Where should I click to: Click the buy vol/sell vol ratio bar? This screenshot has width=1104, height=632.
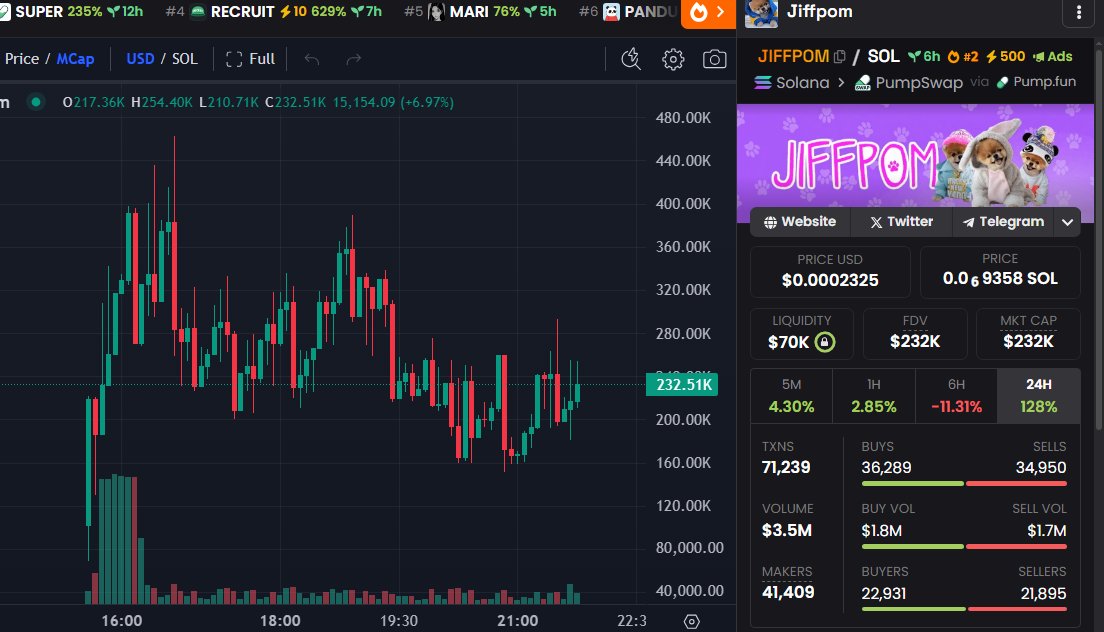pos(964,546)
